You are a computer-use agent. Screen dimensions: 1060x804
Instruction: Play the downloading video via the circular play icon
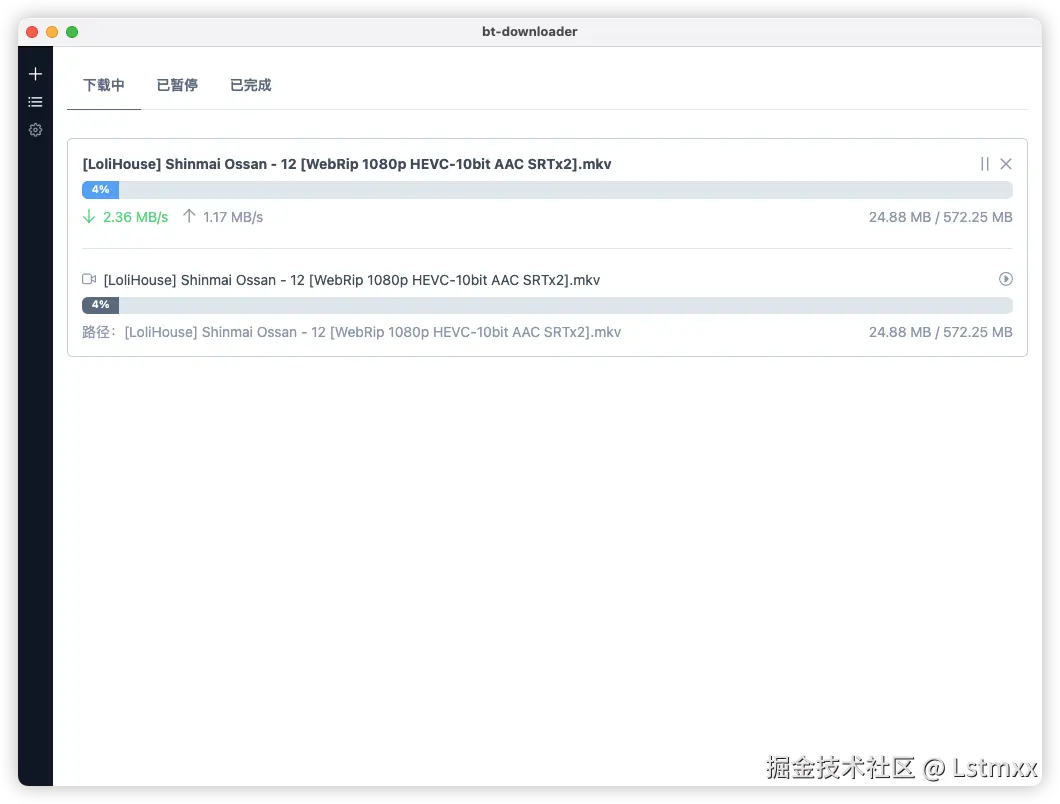click(x=1006, y=279)
